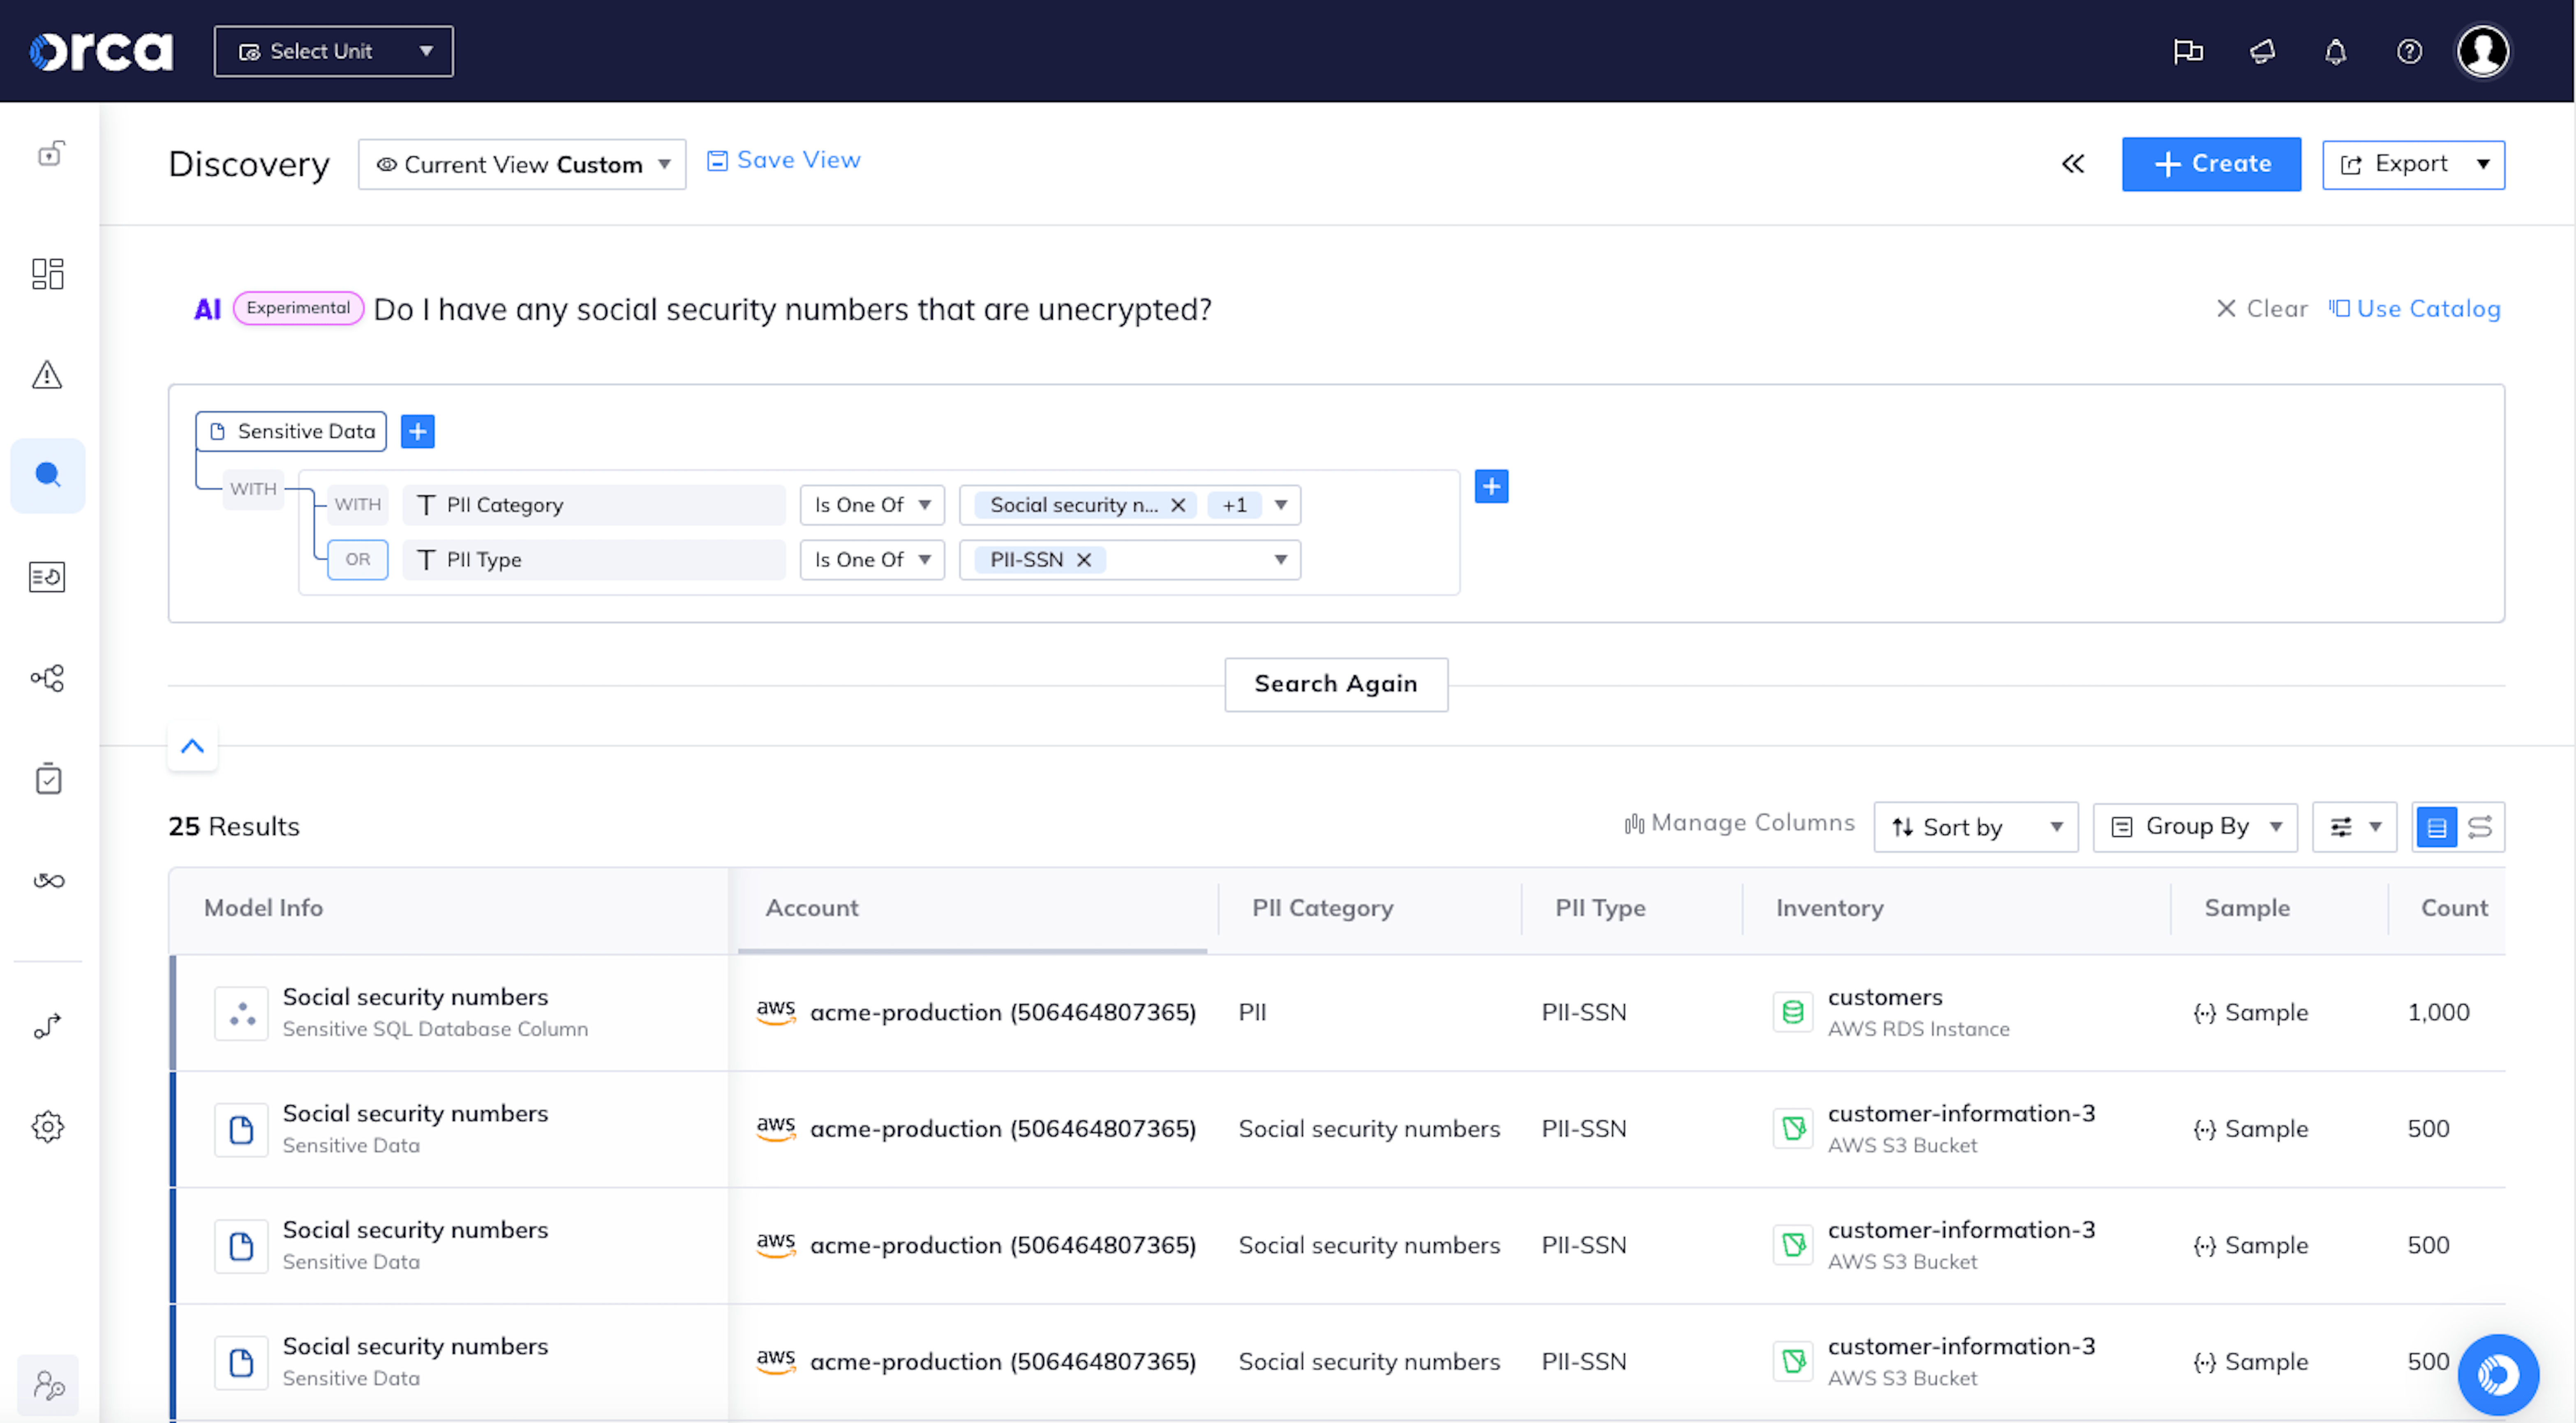This screenshot has height=1423, width=2576.
Task: Click the cloud icon in the top bar
Action: (2262, 51)
